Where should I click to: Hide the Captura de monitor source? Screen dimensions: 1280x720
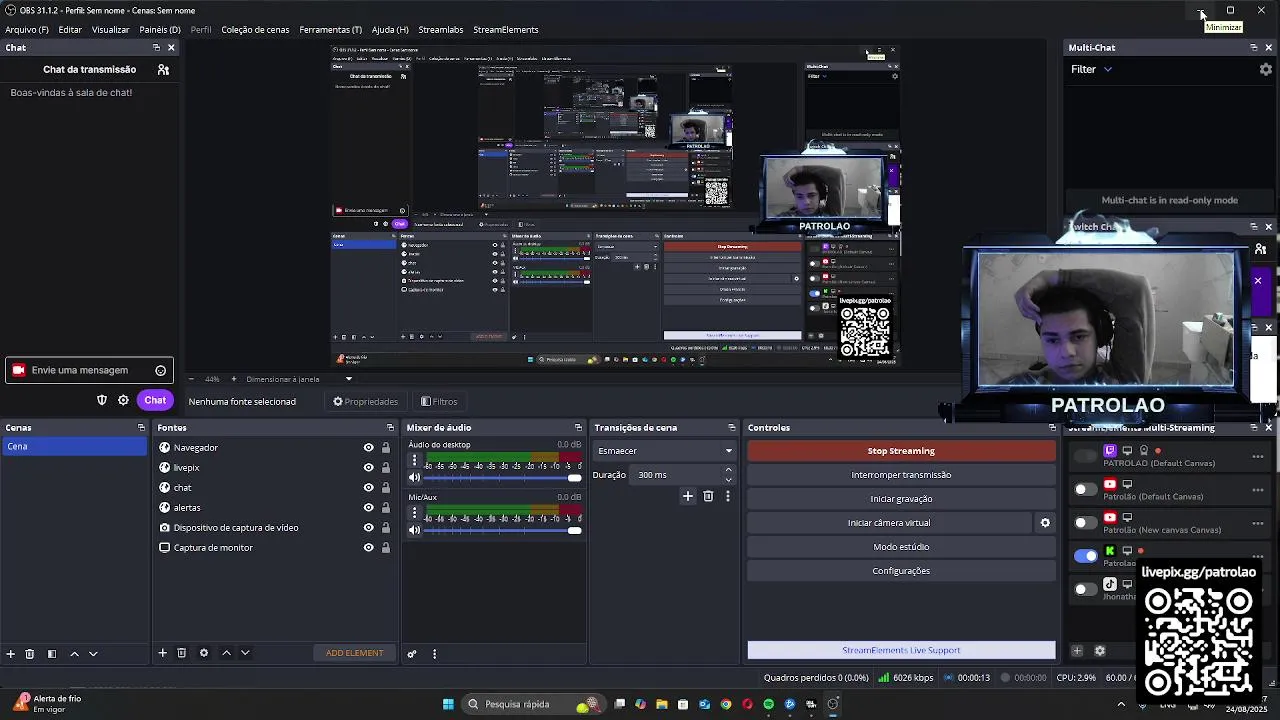tap(368, 548)
